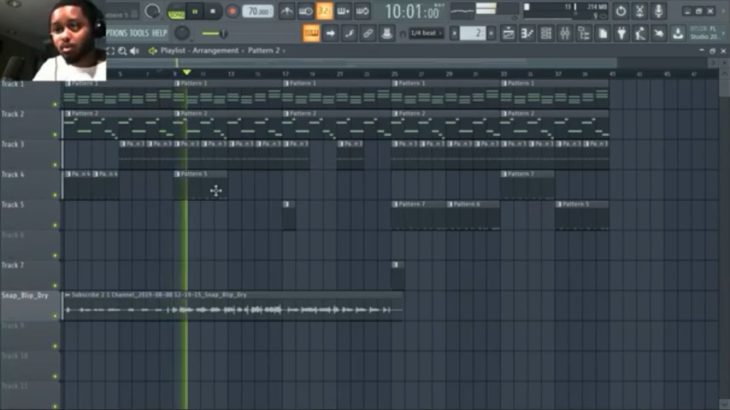Open the 1/4 beat snap dropdown

[x=426, y=34]
